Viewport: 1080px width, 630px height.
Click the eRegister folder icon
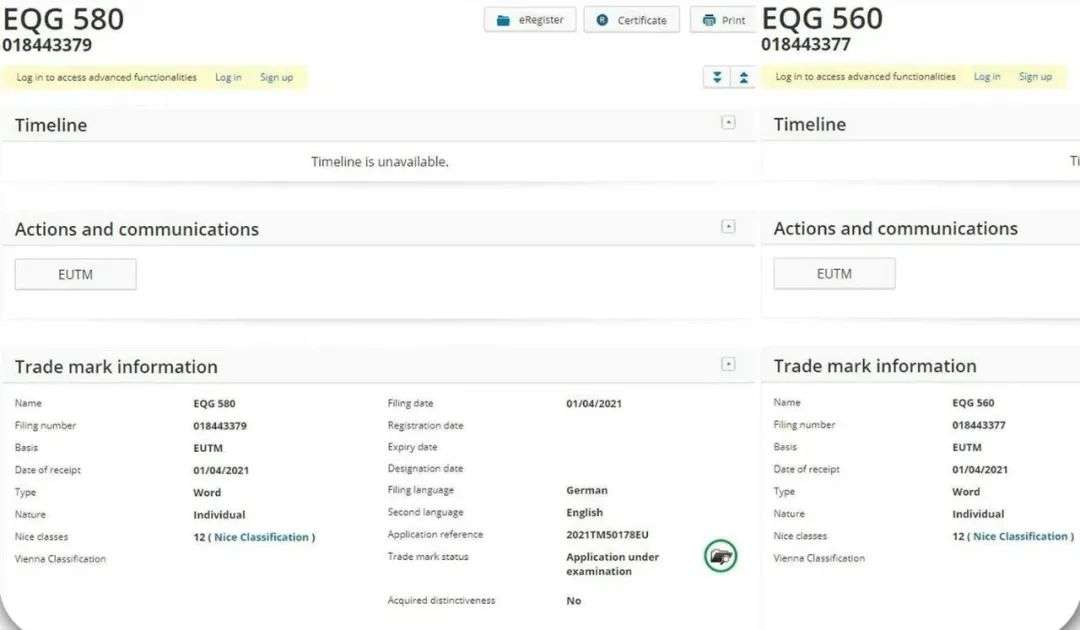pyautogui.click(x=504, y=20)
